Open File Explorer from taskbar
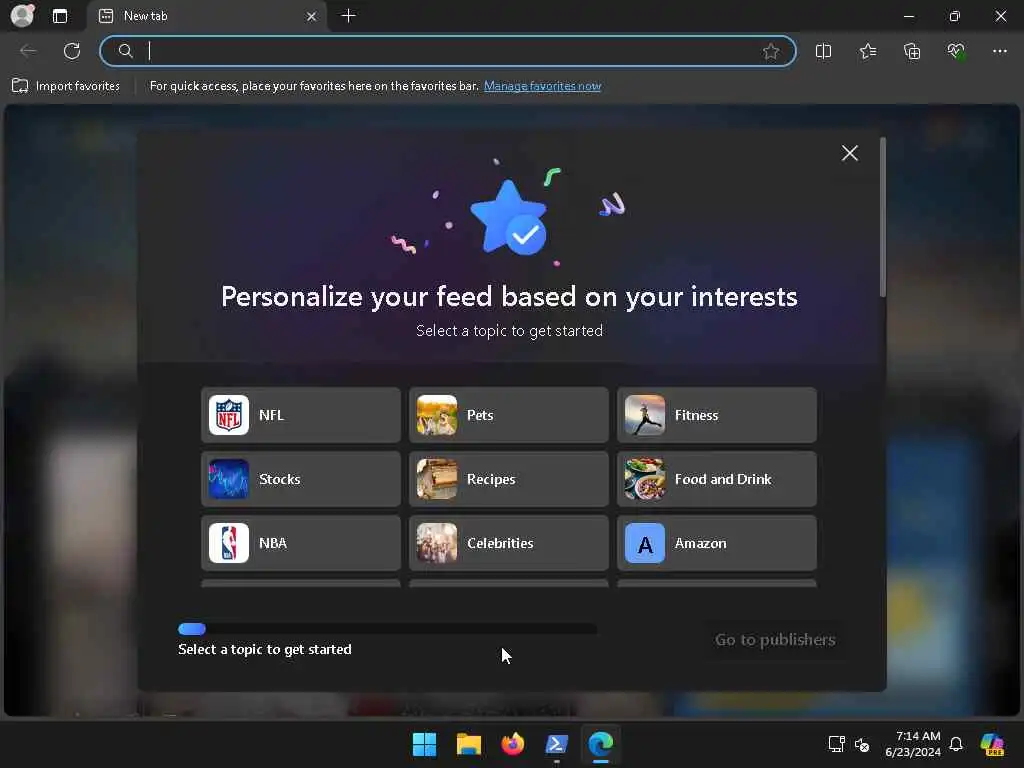Screen dimensions: 1024x768 [469, 744]
